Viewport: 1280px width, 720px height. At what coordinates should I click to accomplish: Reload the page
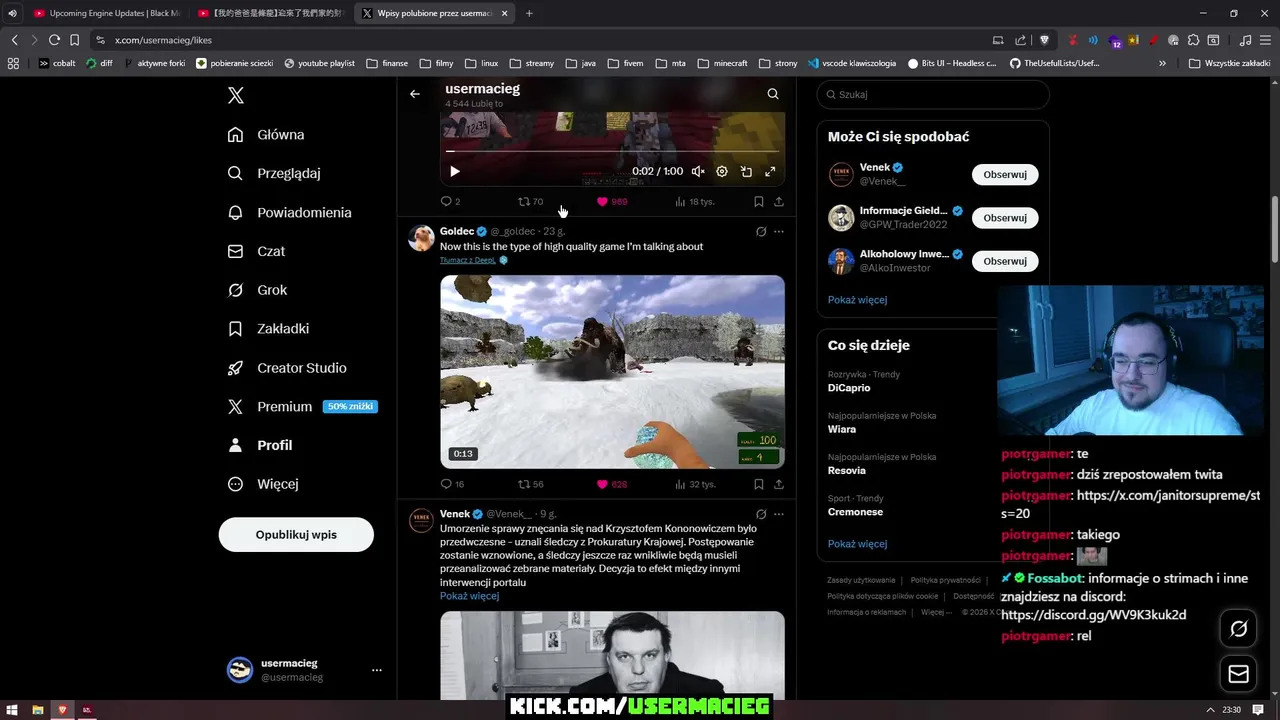point(54,40)
